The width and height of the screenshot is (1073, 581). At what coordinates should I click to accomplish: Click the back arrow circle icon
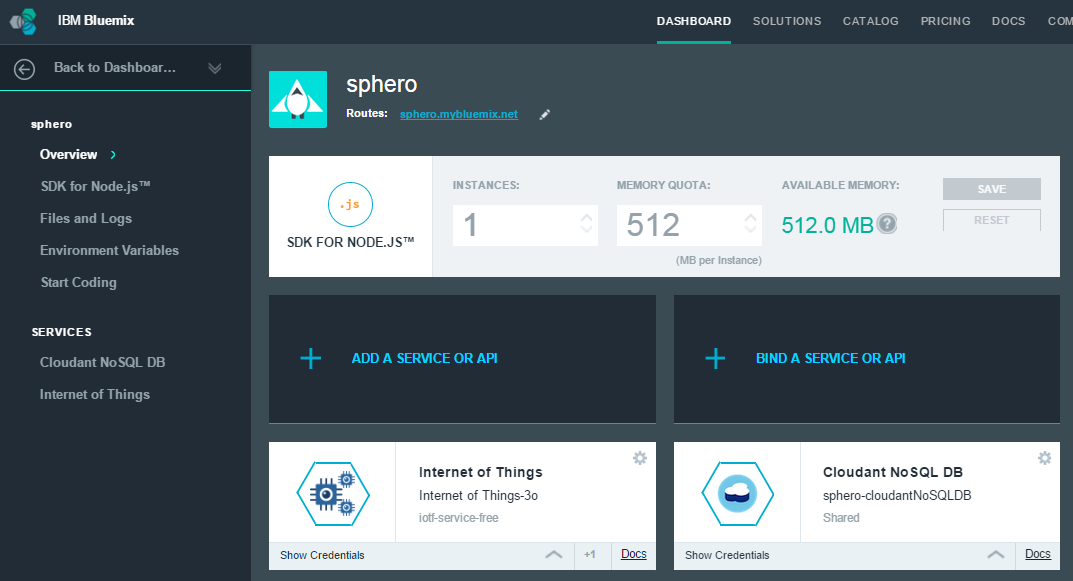(x=25, y=69)
